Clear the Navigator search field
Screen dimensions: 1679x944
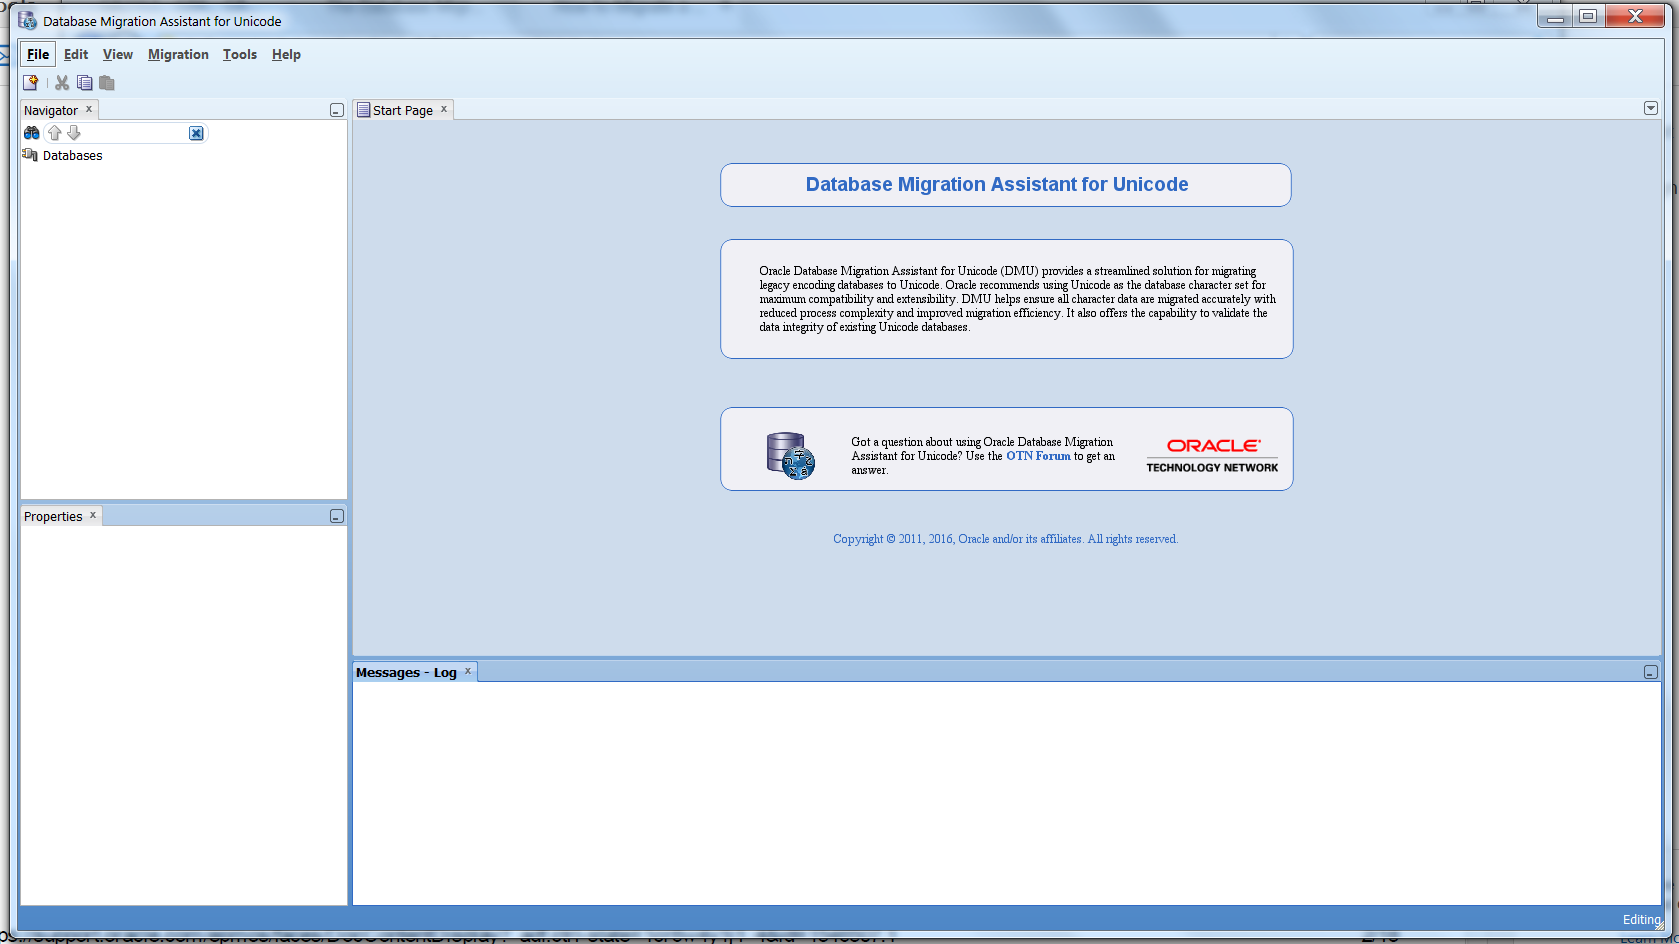196,133
